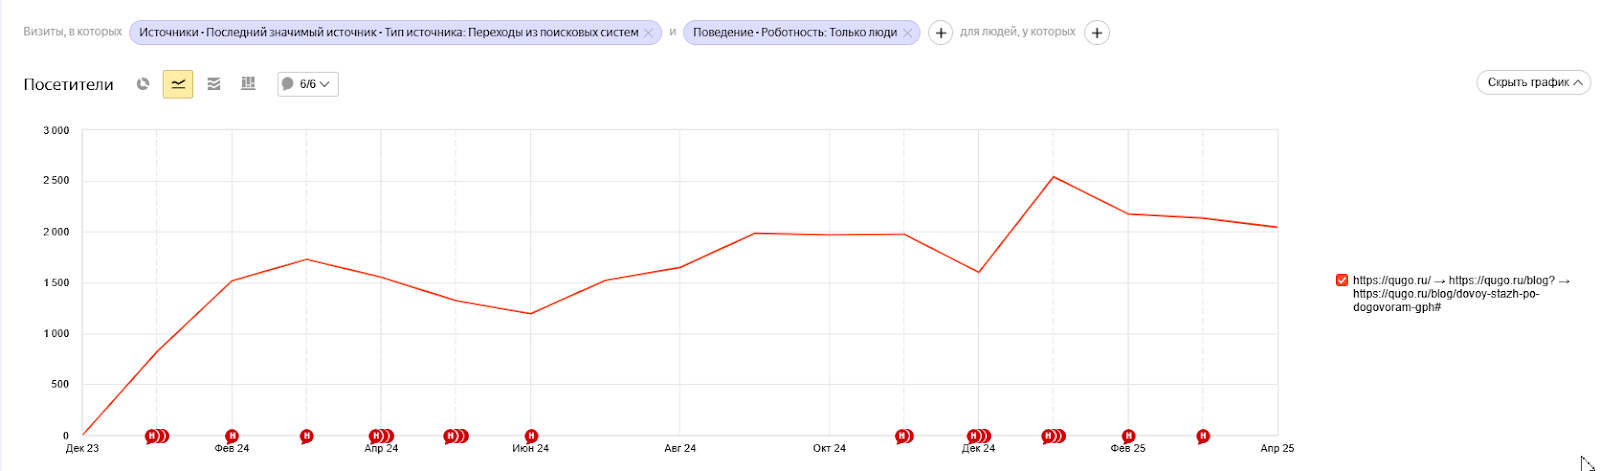This screenshot has width=1600, height=471.
Task: Select the line chart view icon
Action: coord(178,84)
